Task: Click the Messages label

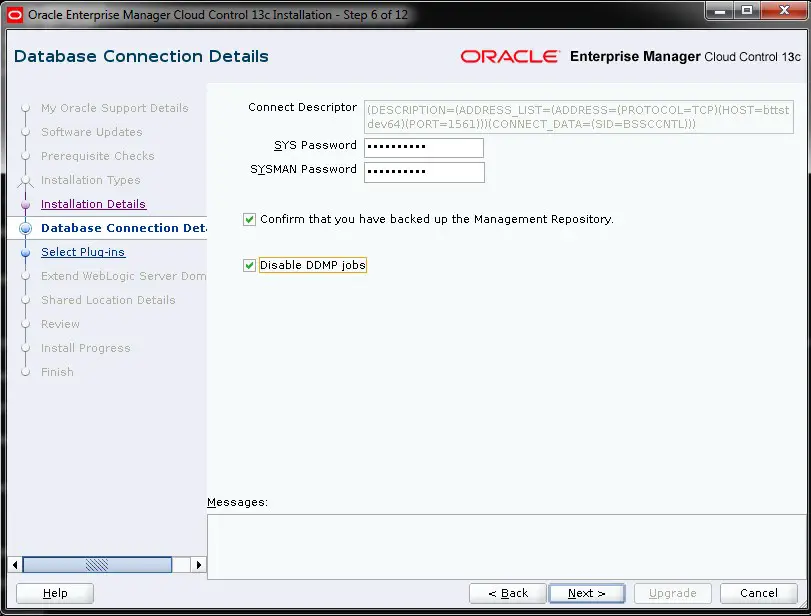Action: tap(237, 502)
